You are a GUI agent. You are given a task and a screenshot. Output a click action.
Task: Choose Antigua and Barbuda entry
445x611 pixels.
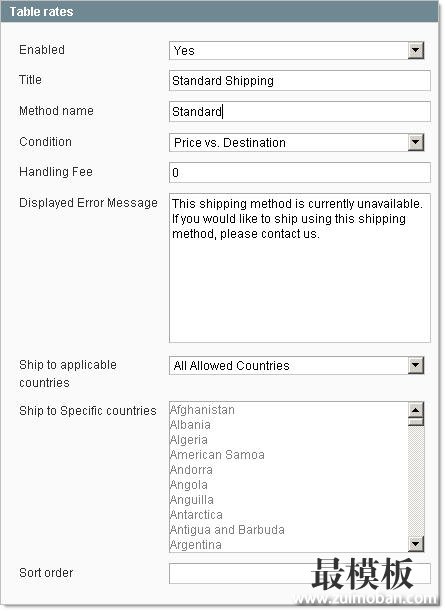pyautogui.click(x=227, y=530)
